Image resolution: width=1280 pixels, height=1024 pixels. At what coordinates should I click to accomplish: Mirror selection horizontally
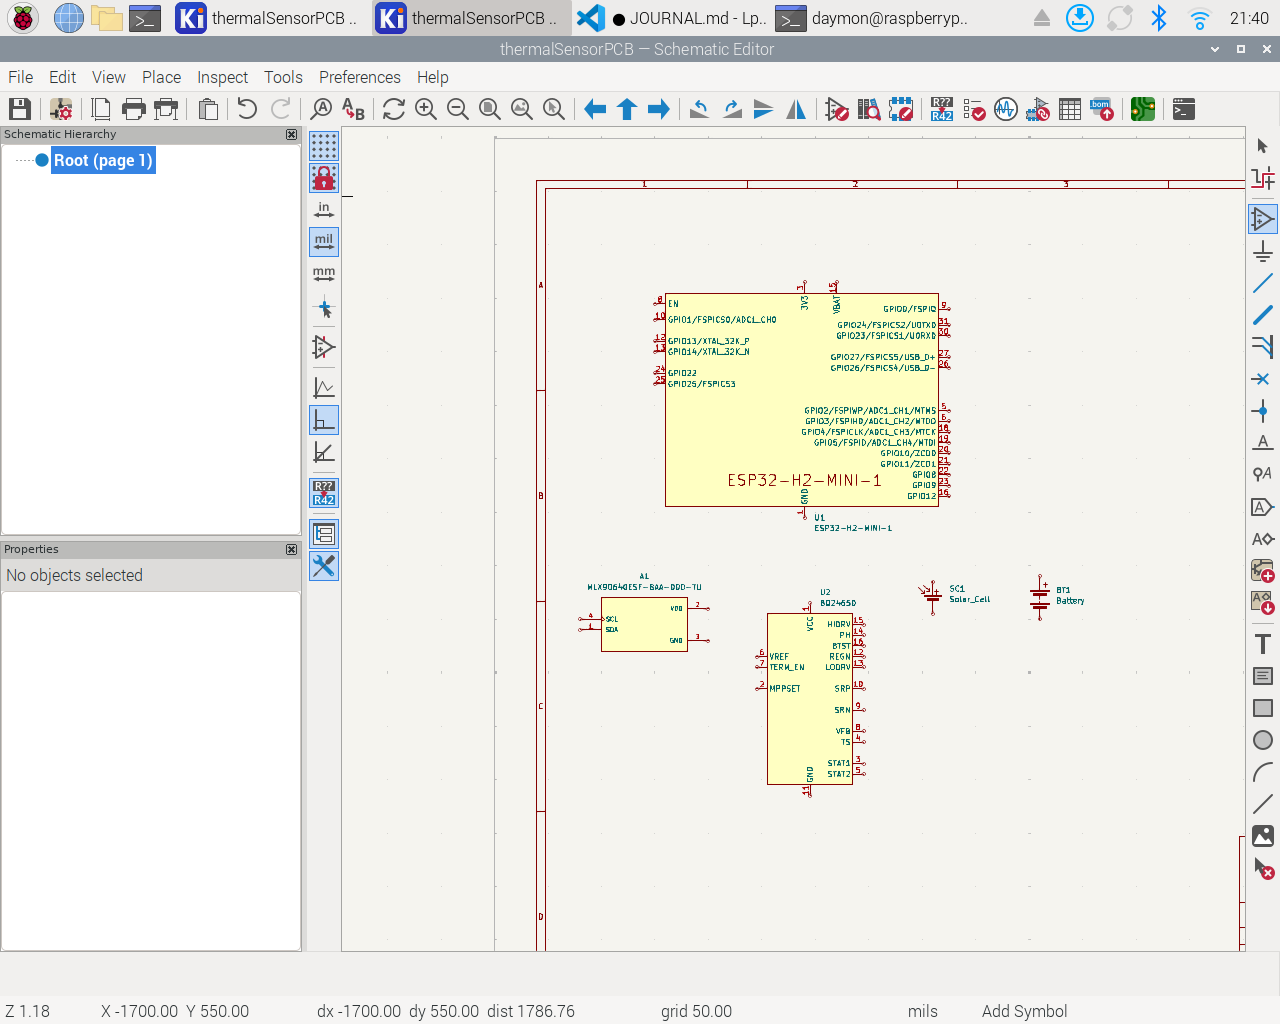pyautogui.click(x=796, y=109)
